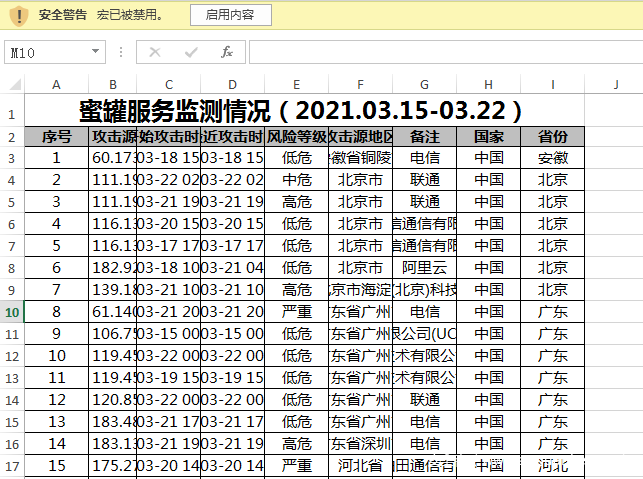Image resolution: width=643 pixels, height=479 pixels.
Task: Select the 严重 cell in row 10
Action: click(296, 312)
